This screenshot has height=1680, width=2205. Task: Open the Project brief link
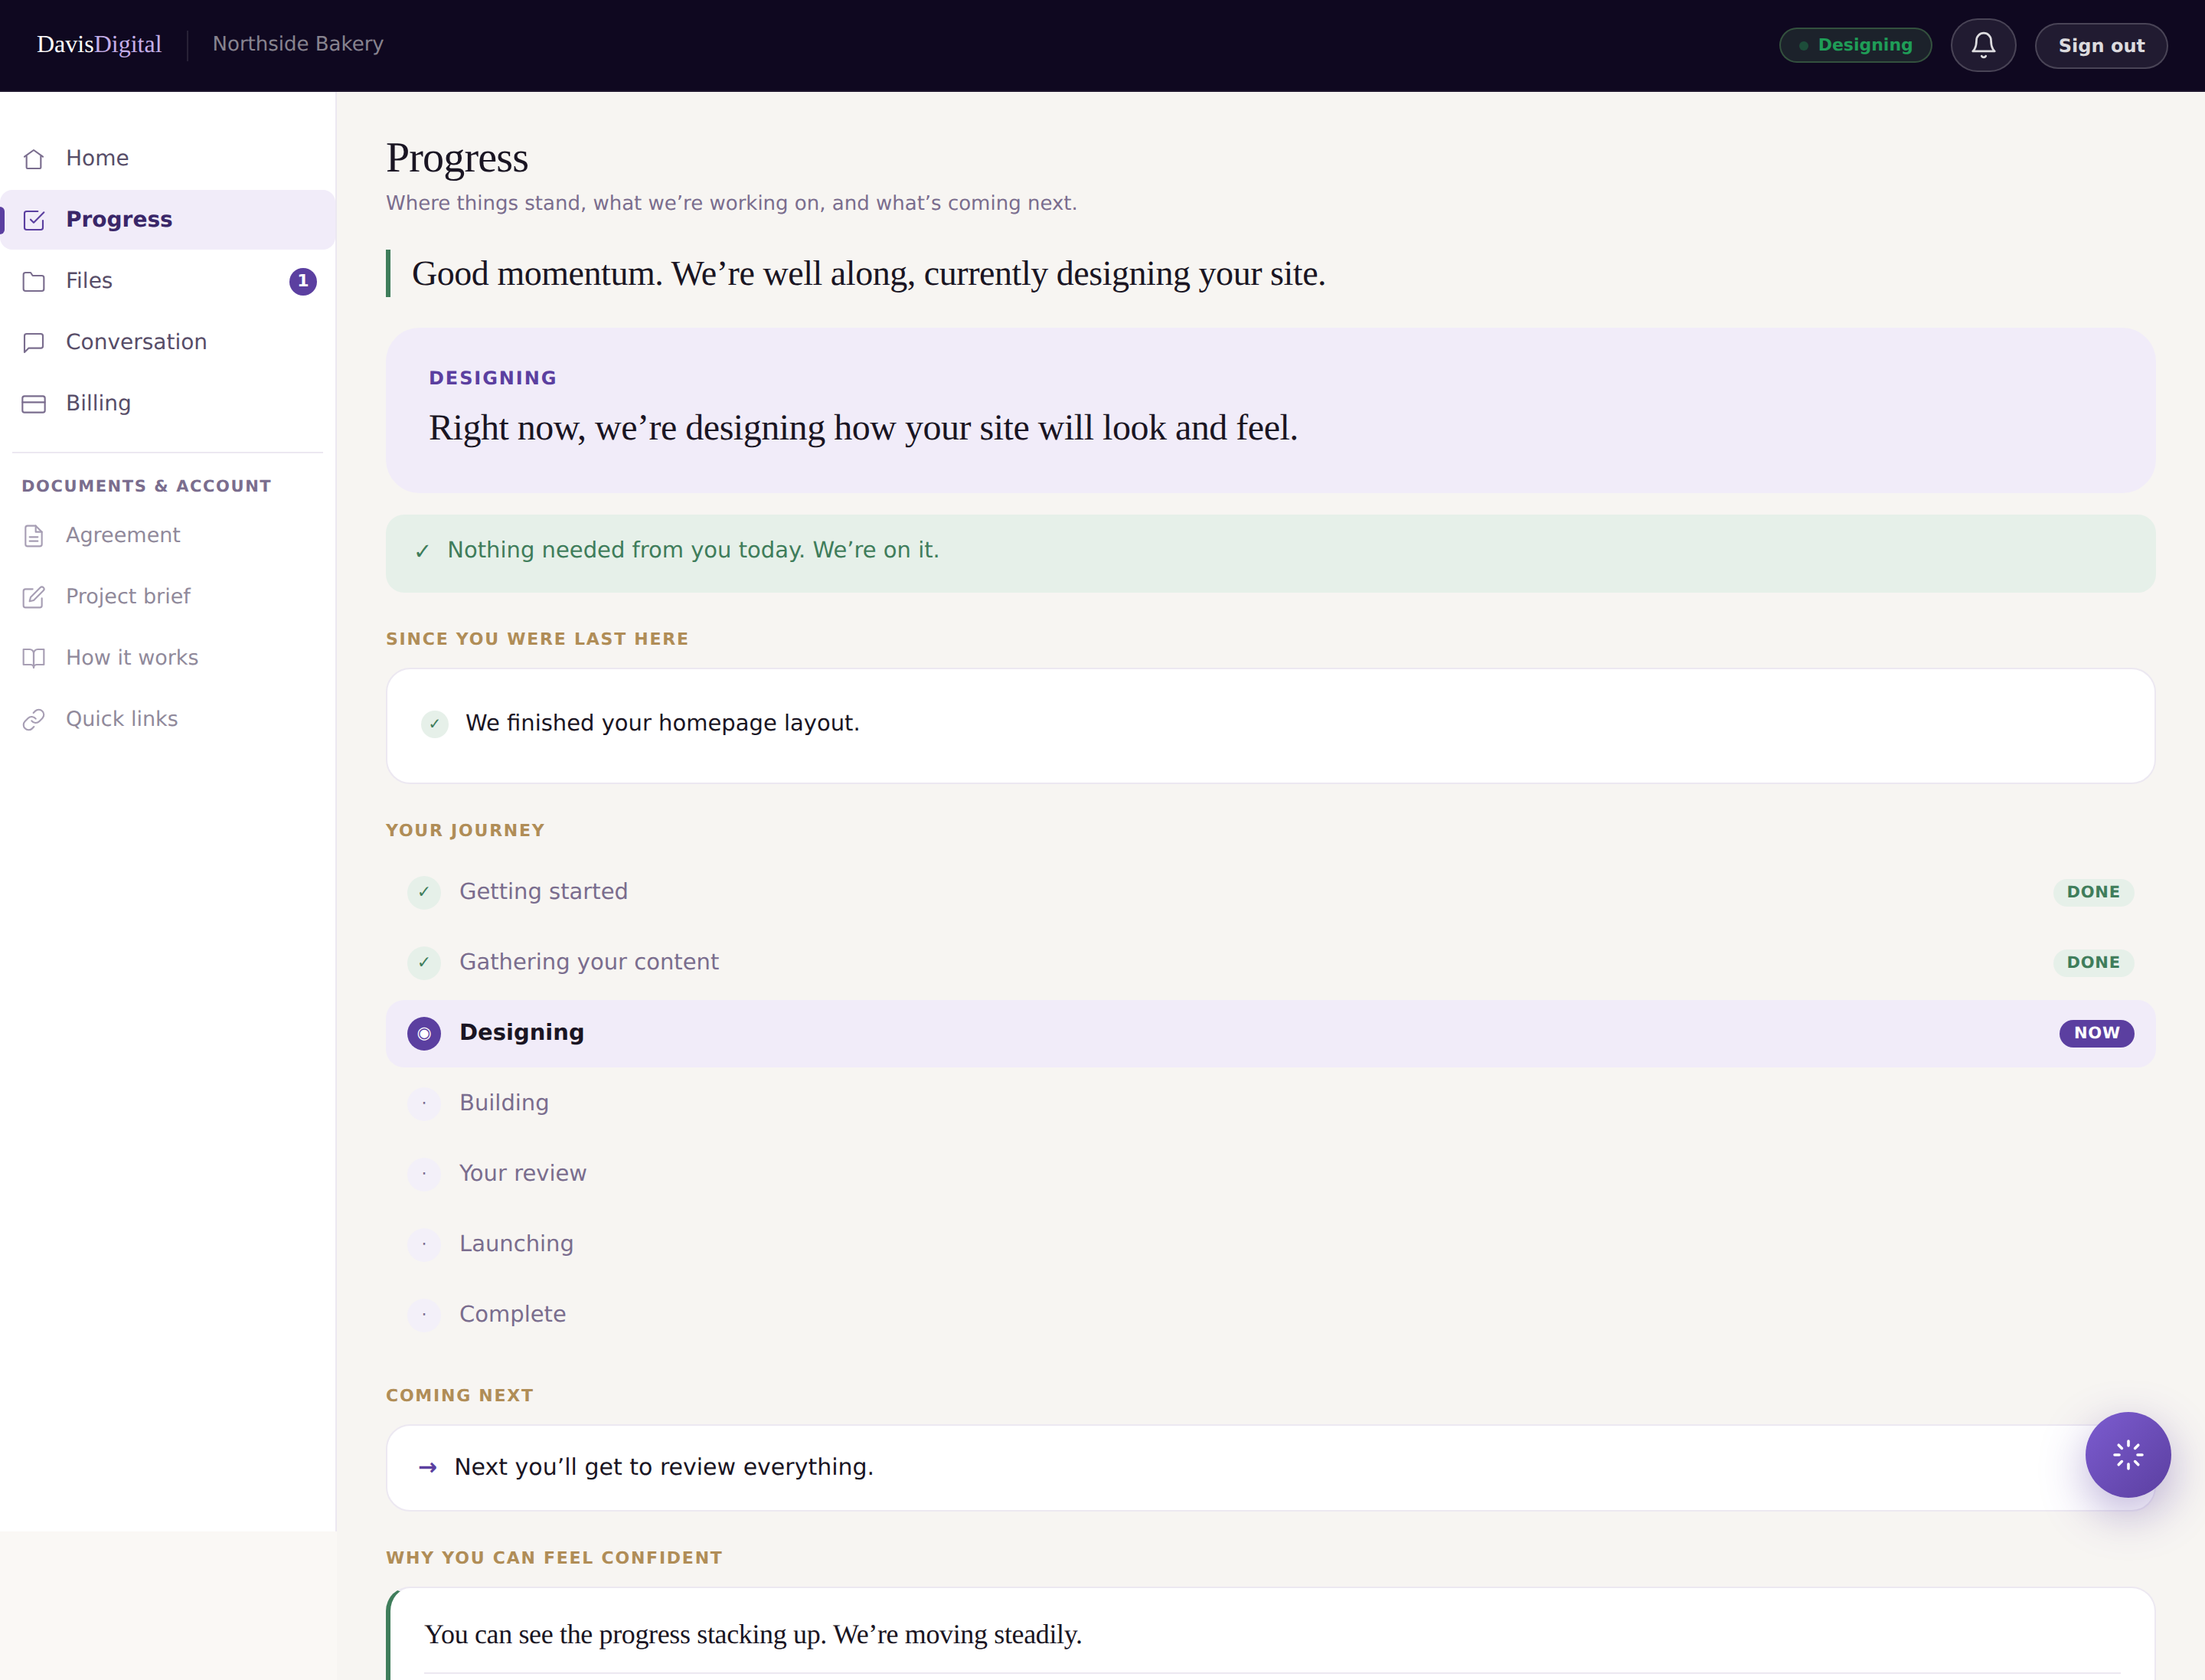168,596
